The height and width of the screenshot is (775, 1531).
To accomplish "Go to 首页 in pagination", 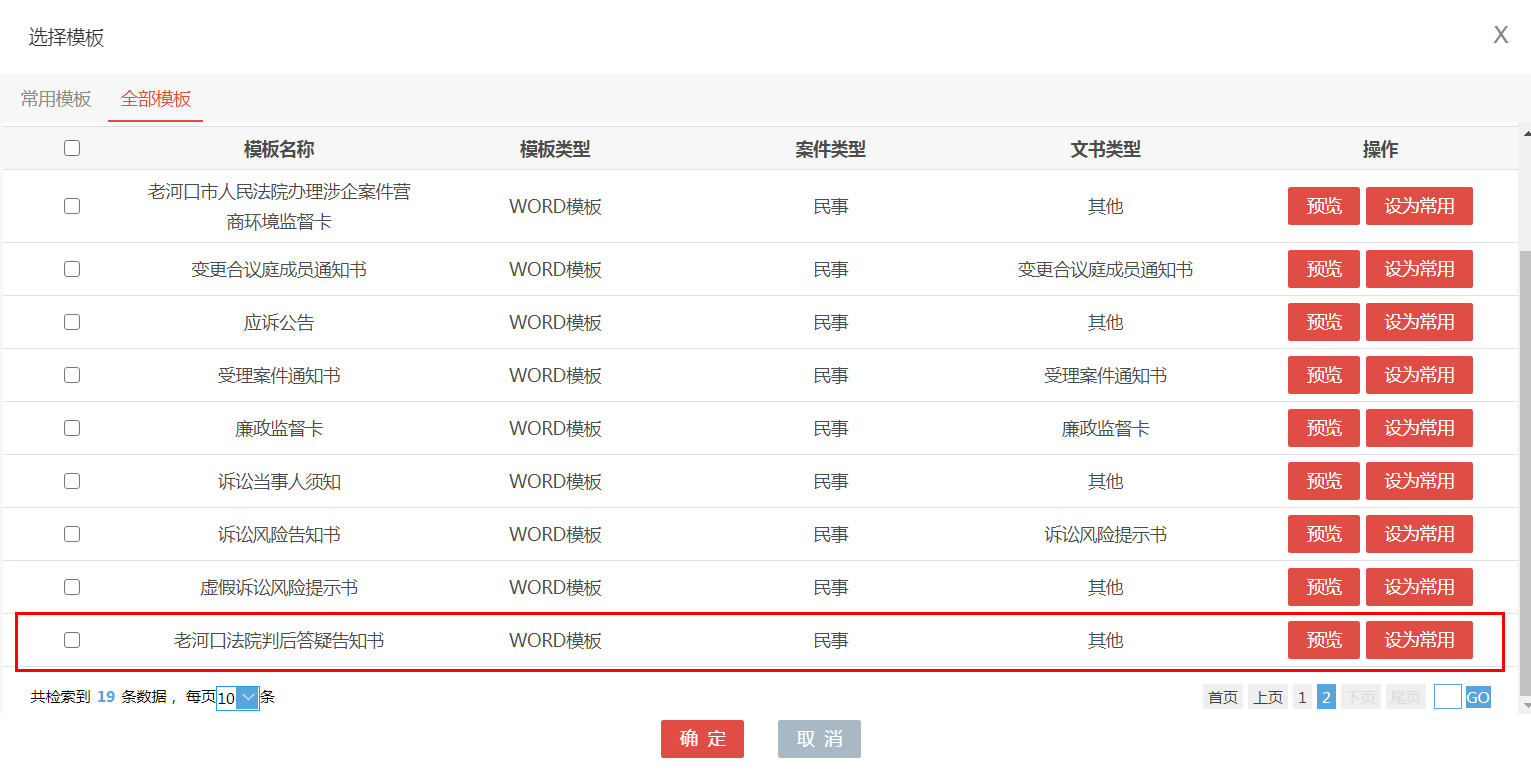I will [x=1222, y=698].
